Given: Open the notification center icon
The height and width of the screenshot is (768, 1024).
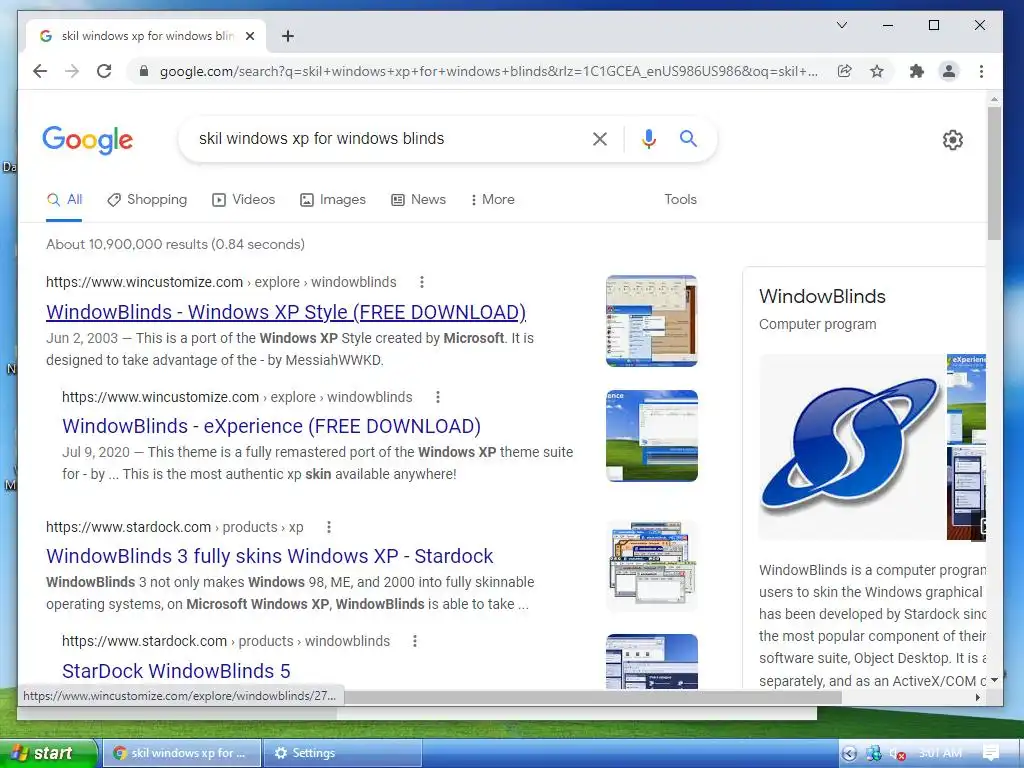Looking at the screenshot, I should point(991,753).
